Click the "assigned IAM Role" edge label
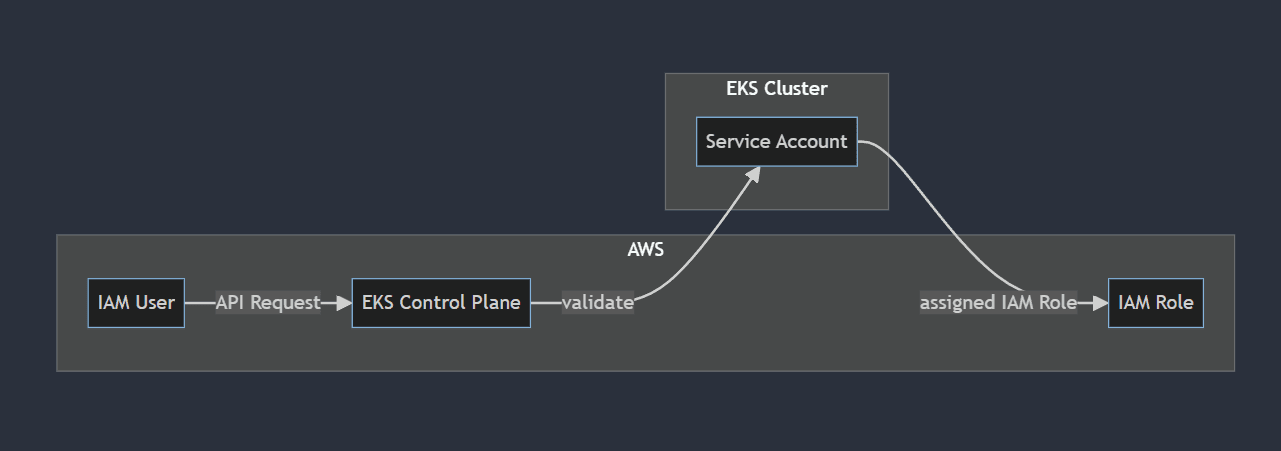 point(998,302)
